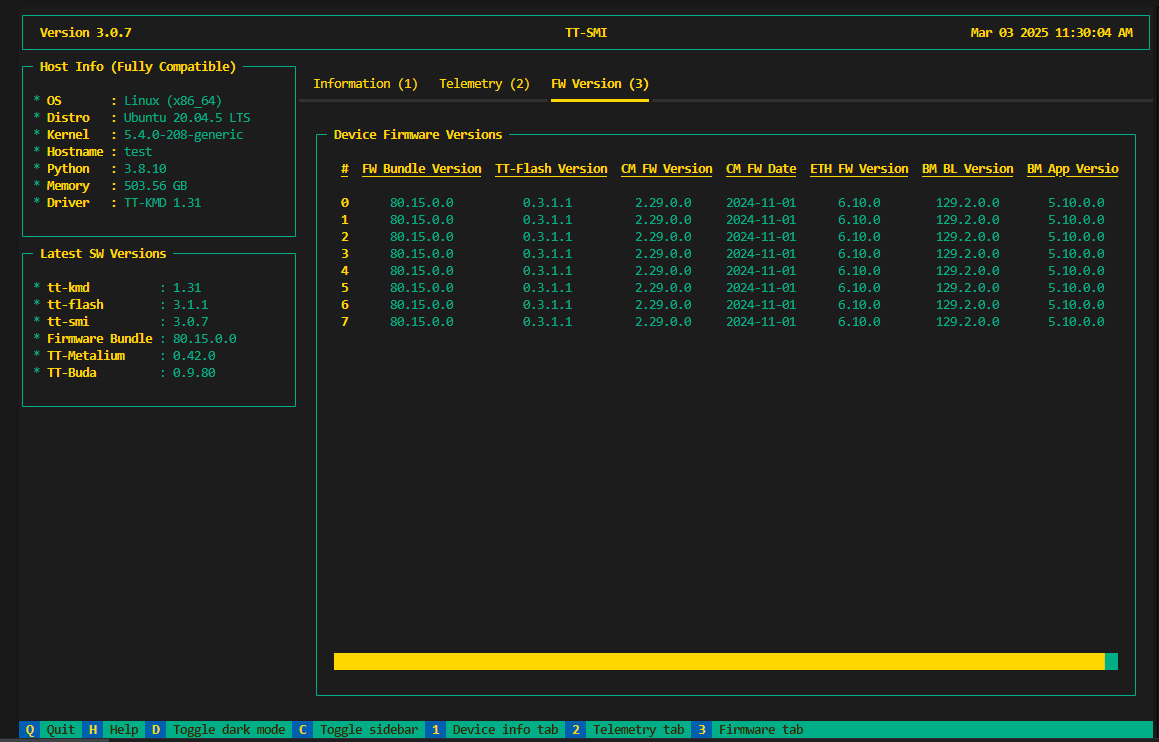Viewport: 1159px width, 742px height.
Task: Select the FW Version (3) tab
Action: (x=599, y=84)
